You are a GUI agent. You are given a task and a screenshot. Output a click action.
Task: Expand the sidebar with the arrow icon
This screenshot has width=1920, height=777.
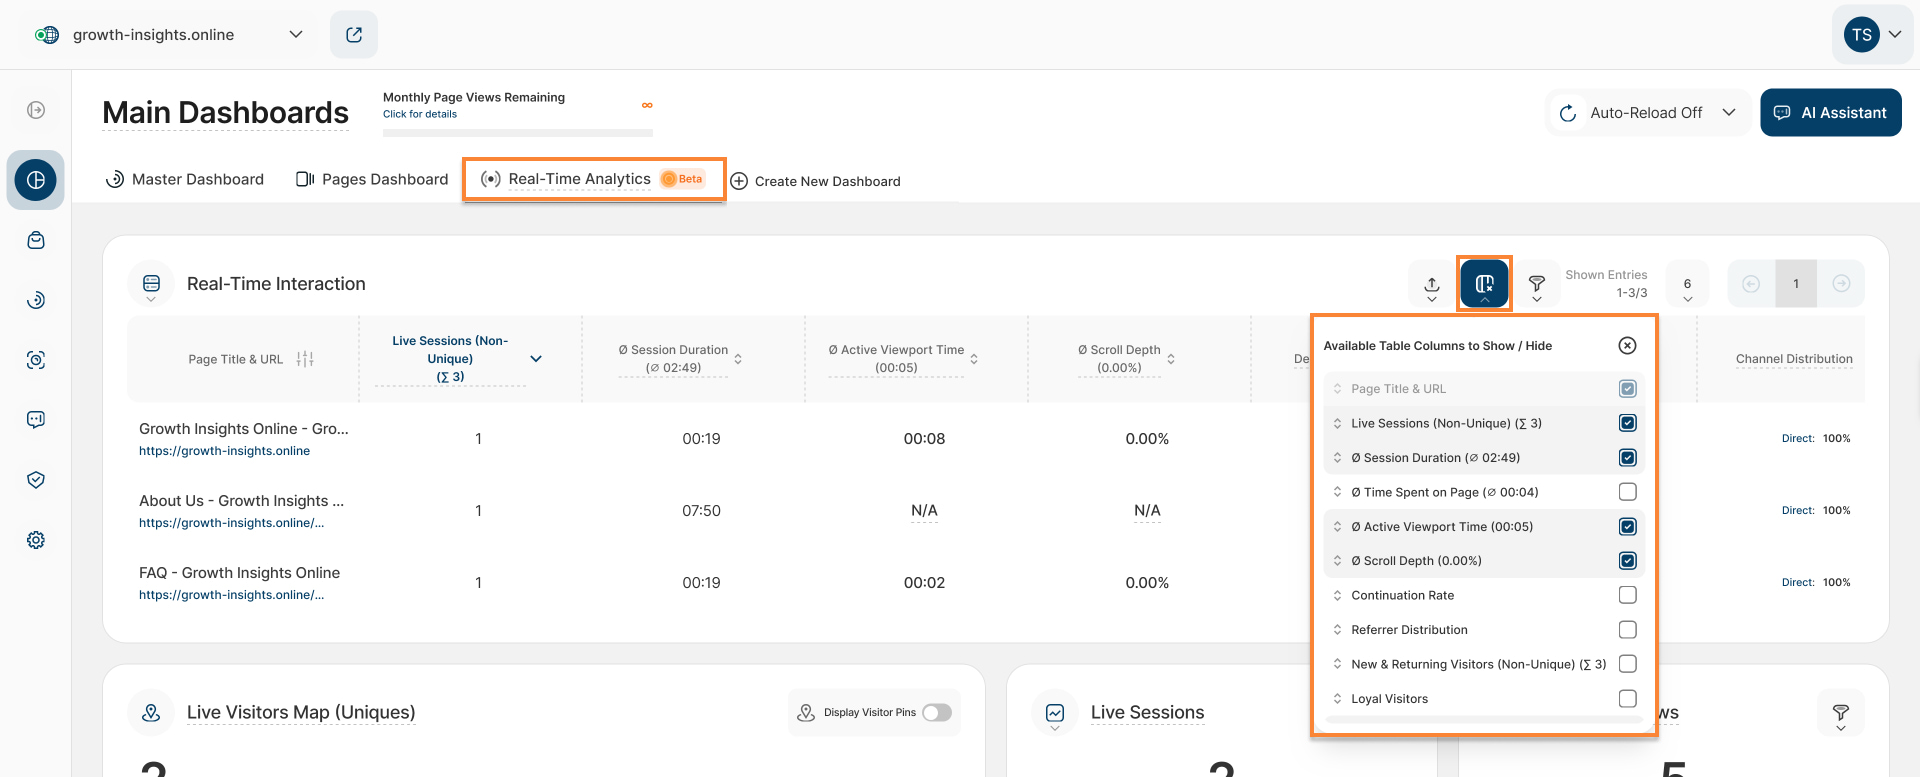click(36, 110)
